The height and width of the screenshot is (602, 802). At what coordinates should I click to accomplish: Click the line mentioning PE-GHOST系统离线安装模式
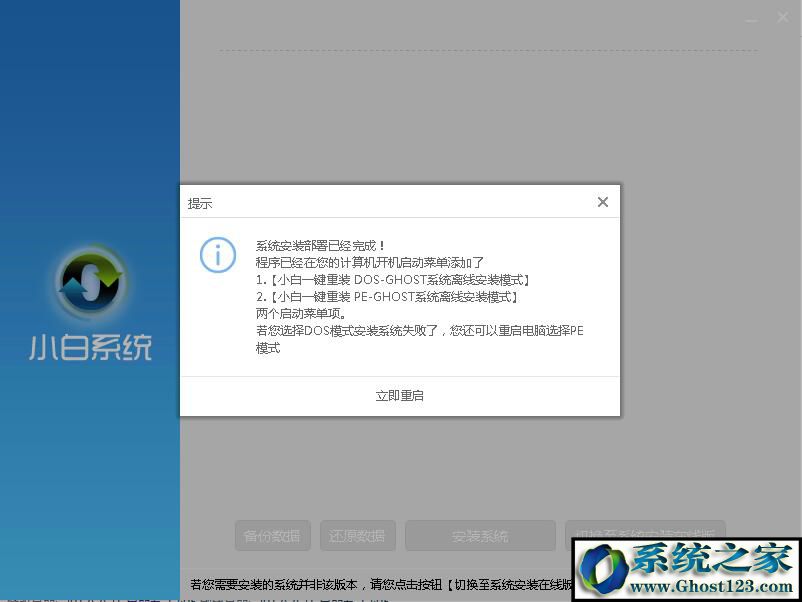[387, 297]
